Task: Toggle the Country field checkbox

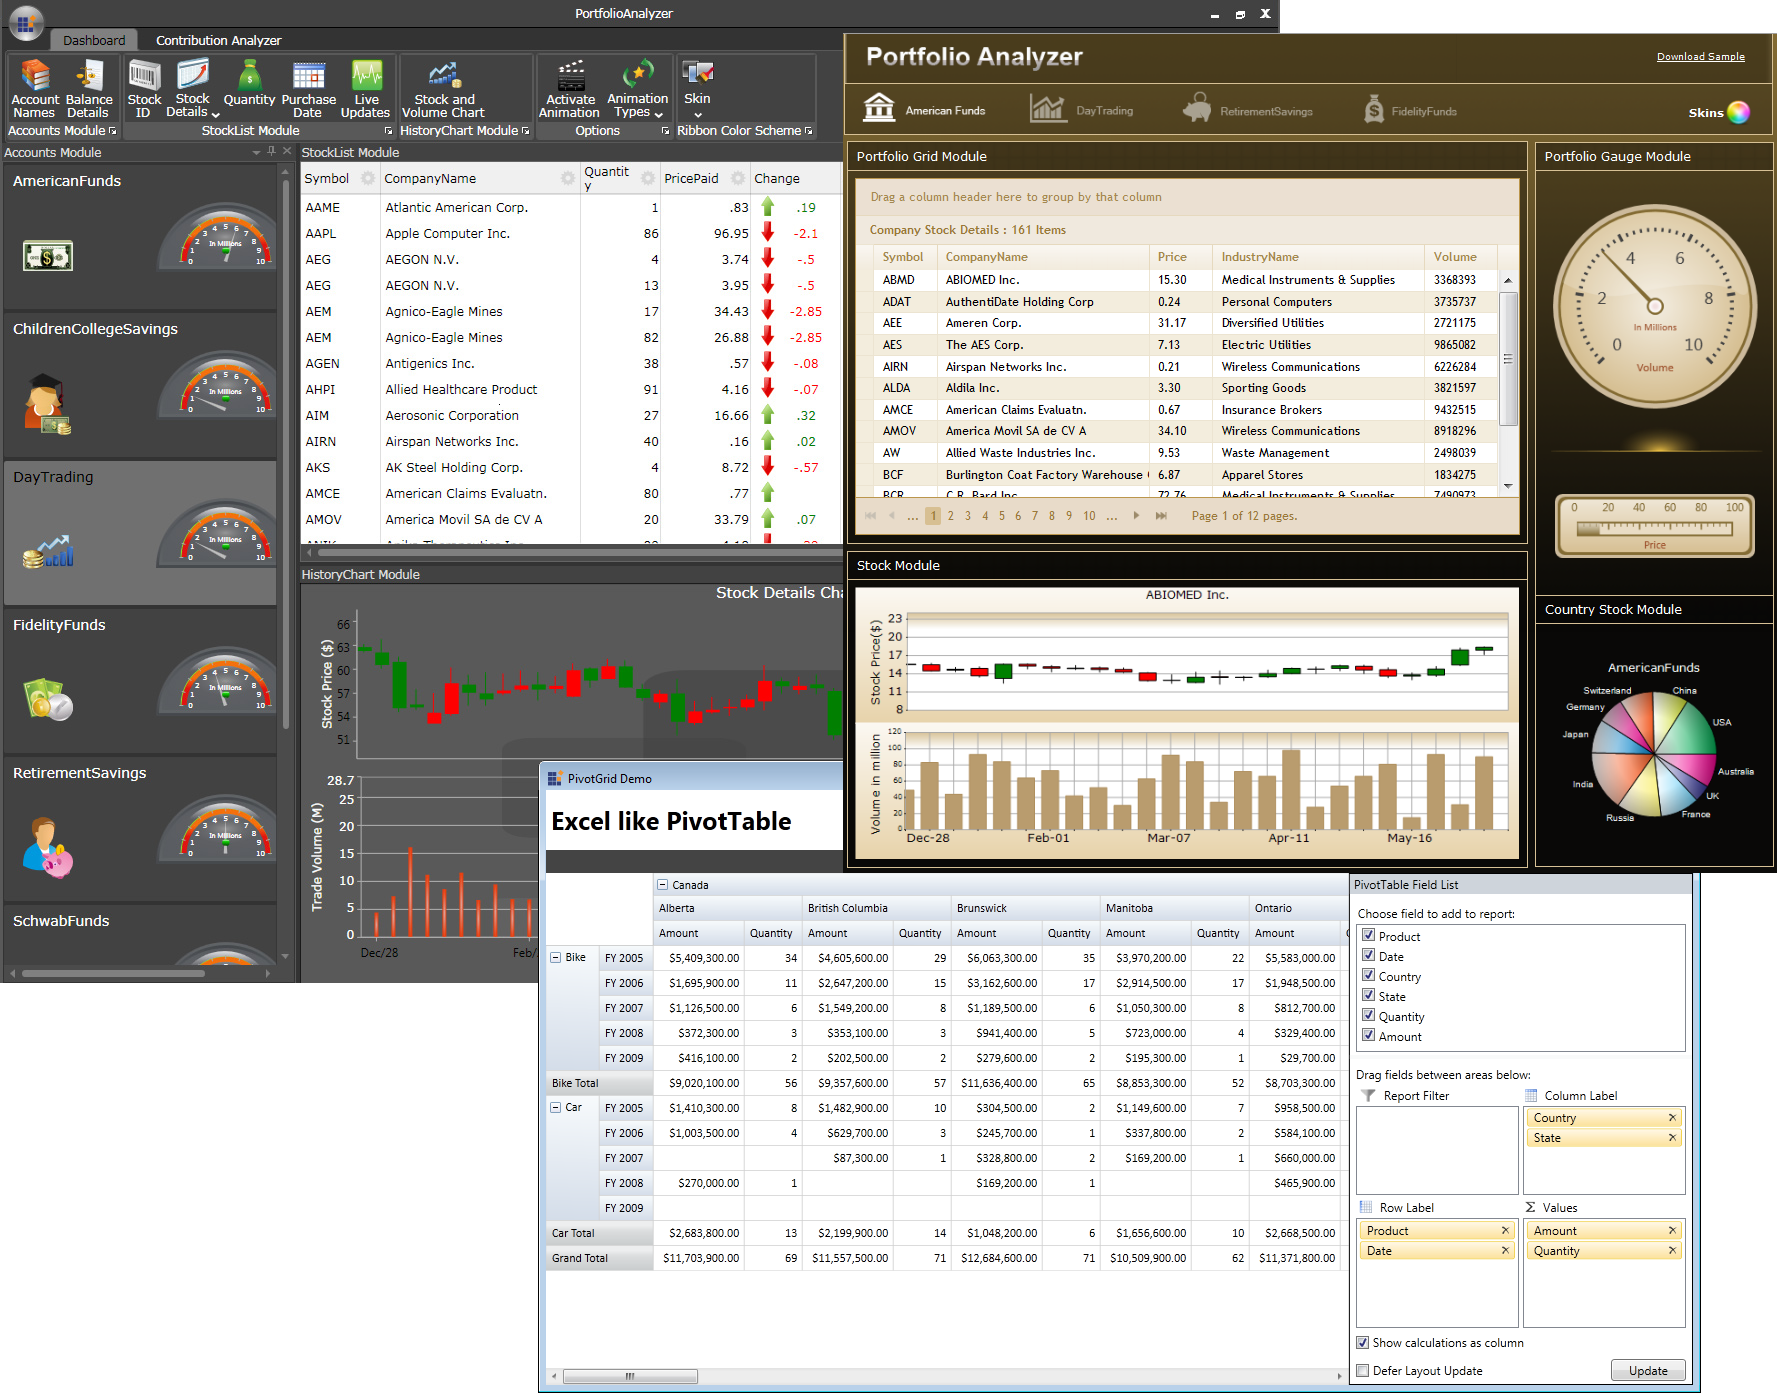Action: (1368, 975)
